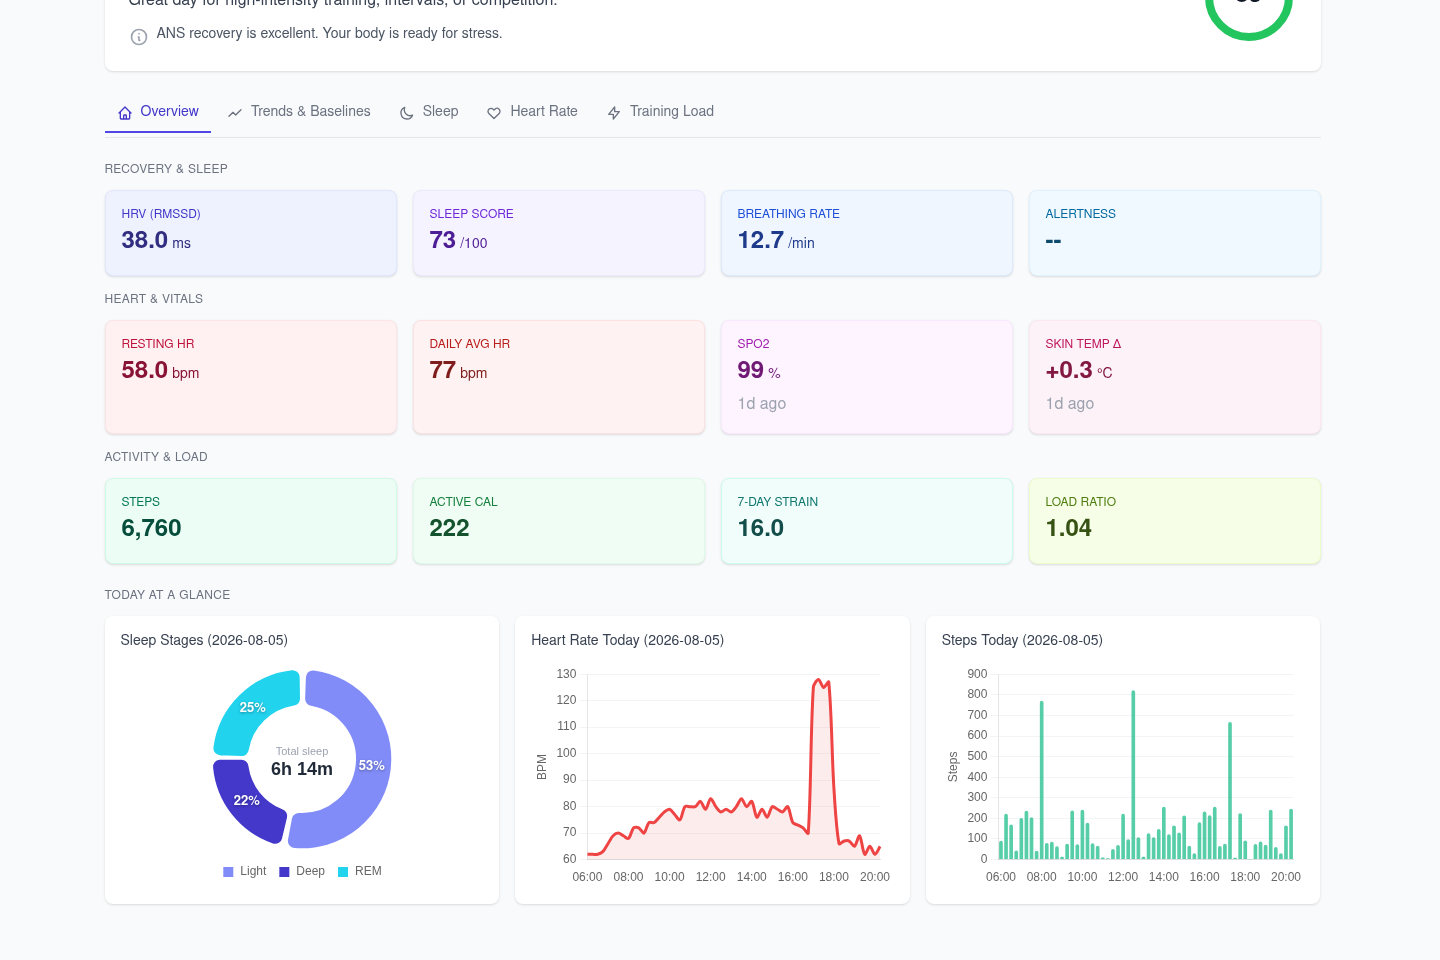Toggle the Deep legend swatch in sleep chart
This screenshot has height=960, width=1440.
(x=284, y=872)
